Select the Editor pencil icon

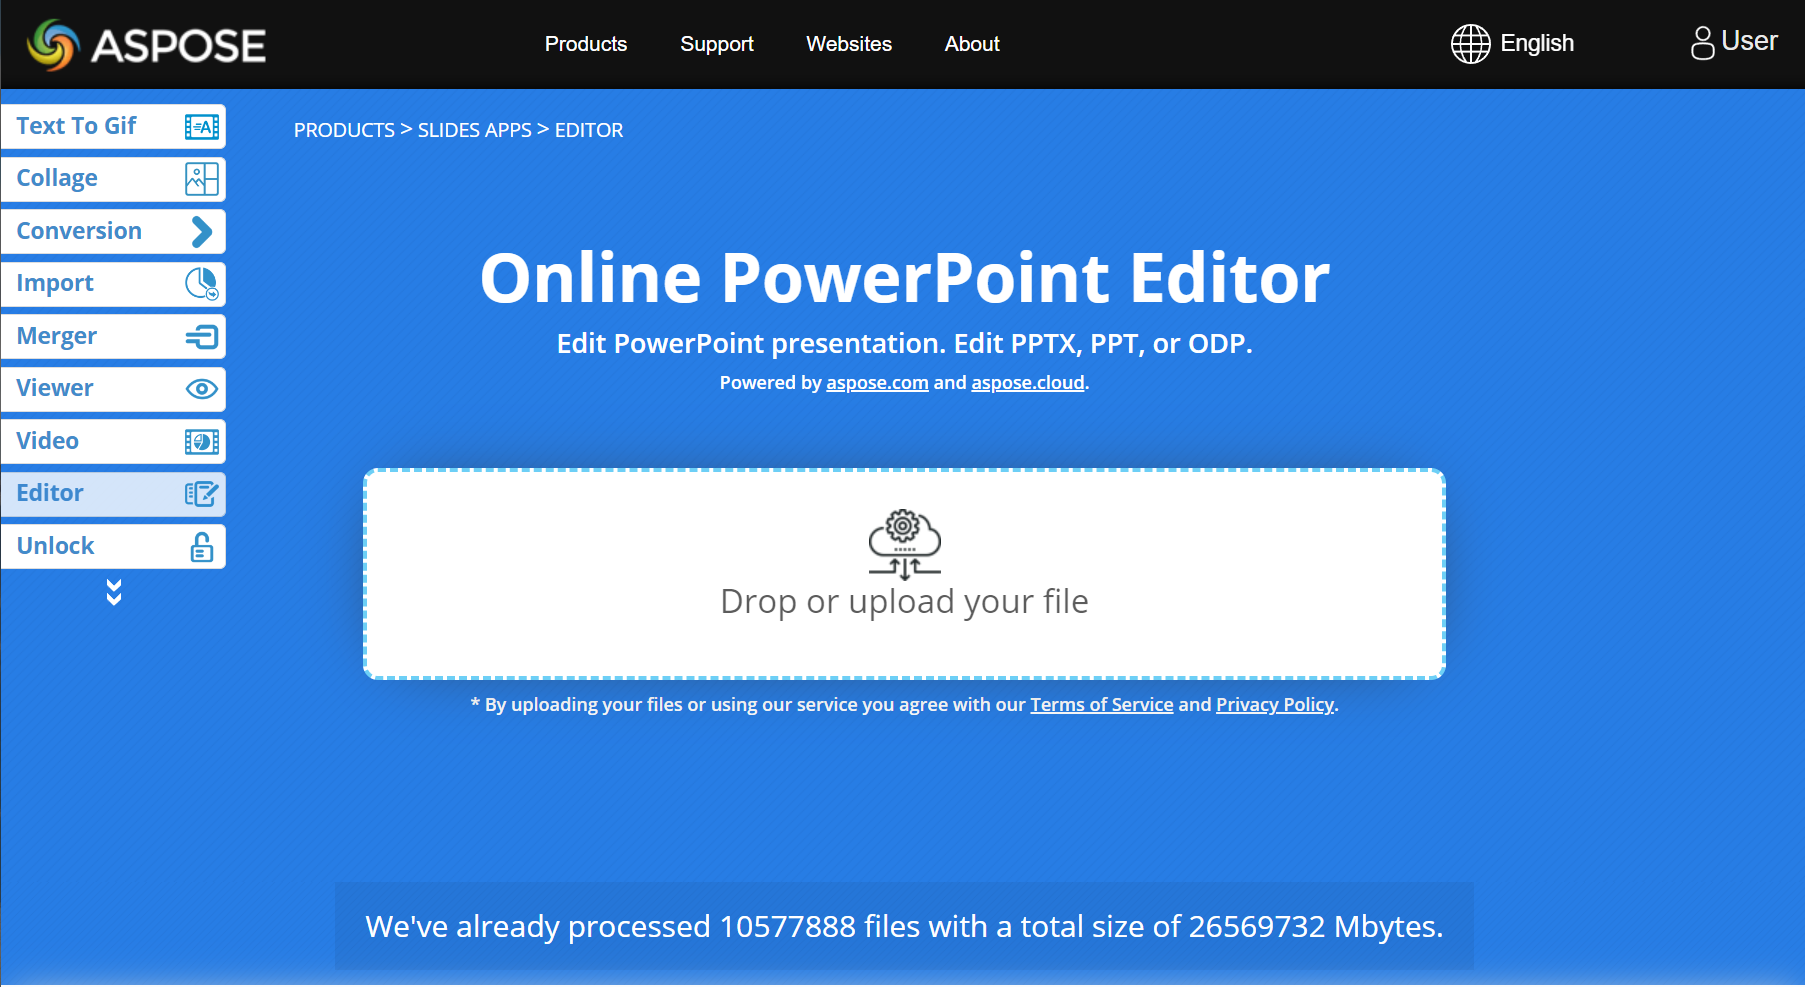(x=201, y=494)
